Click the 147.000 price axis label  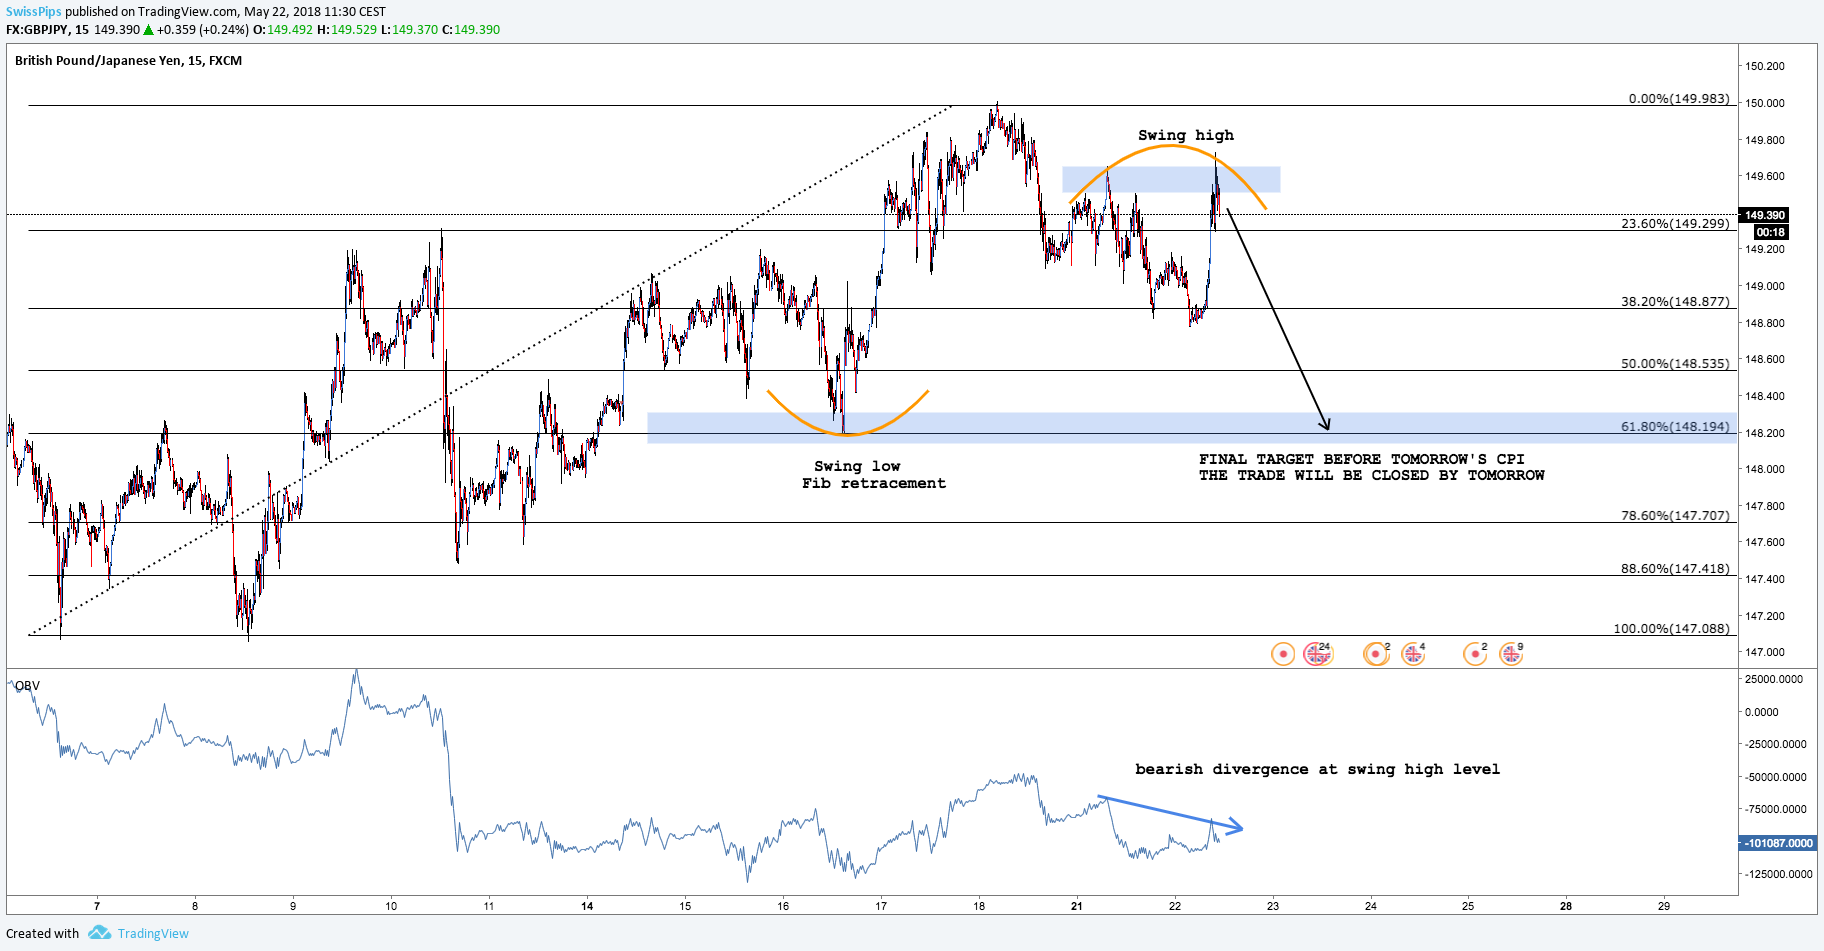click(x=1765, y=652)
